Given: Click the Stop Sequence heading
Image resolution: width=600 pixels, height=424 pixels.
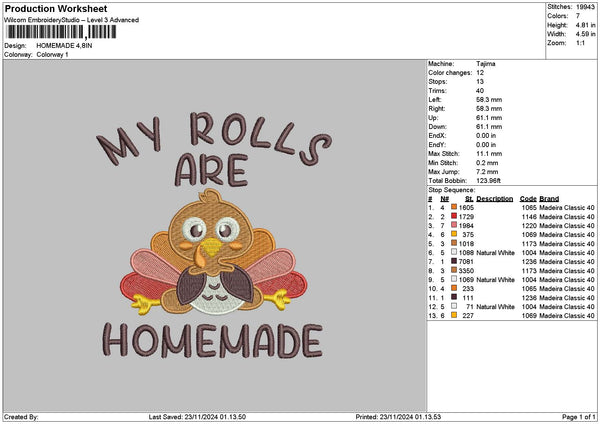Looking at the screenshot, I should tap(452, 190).
